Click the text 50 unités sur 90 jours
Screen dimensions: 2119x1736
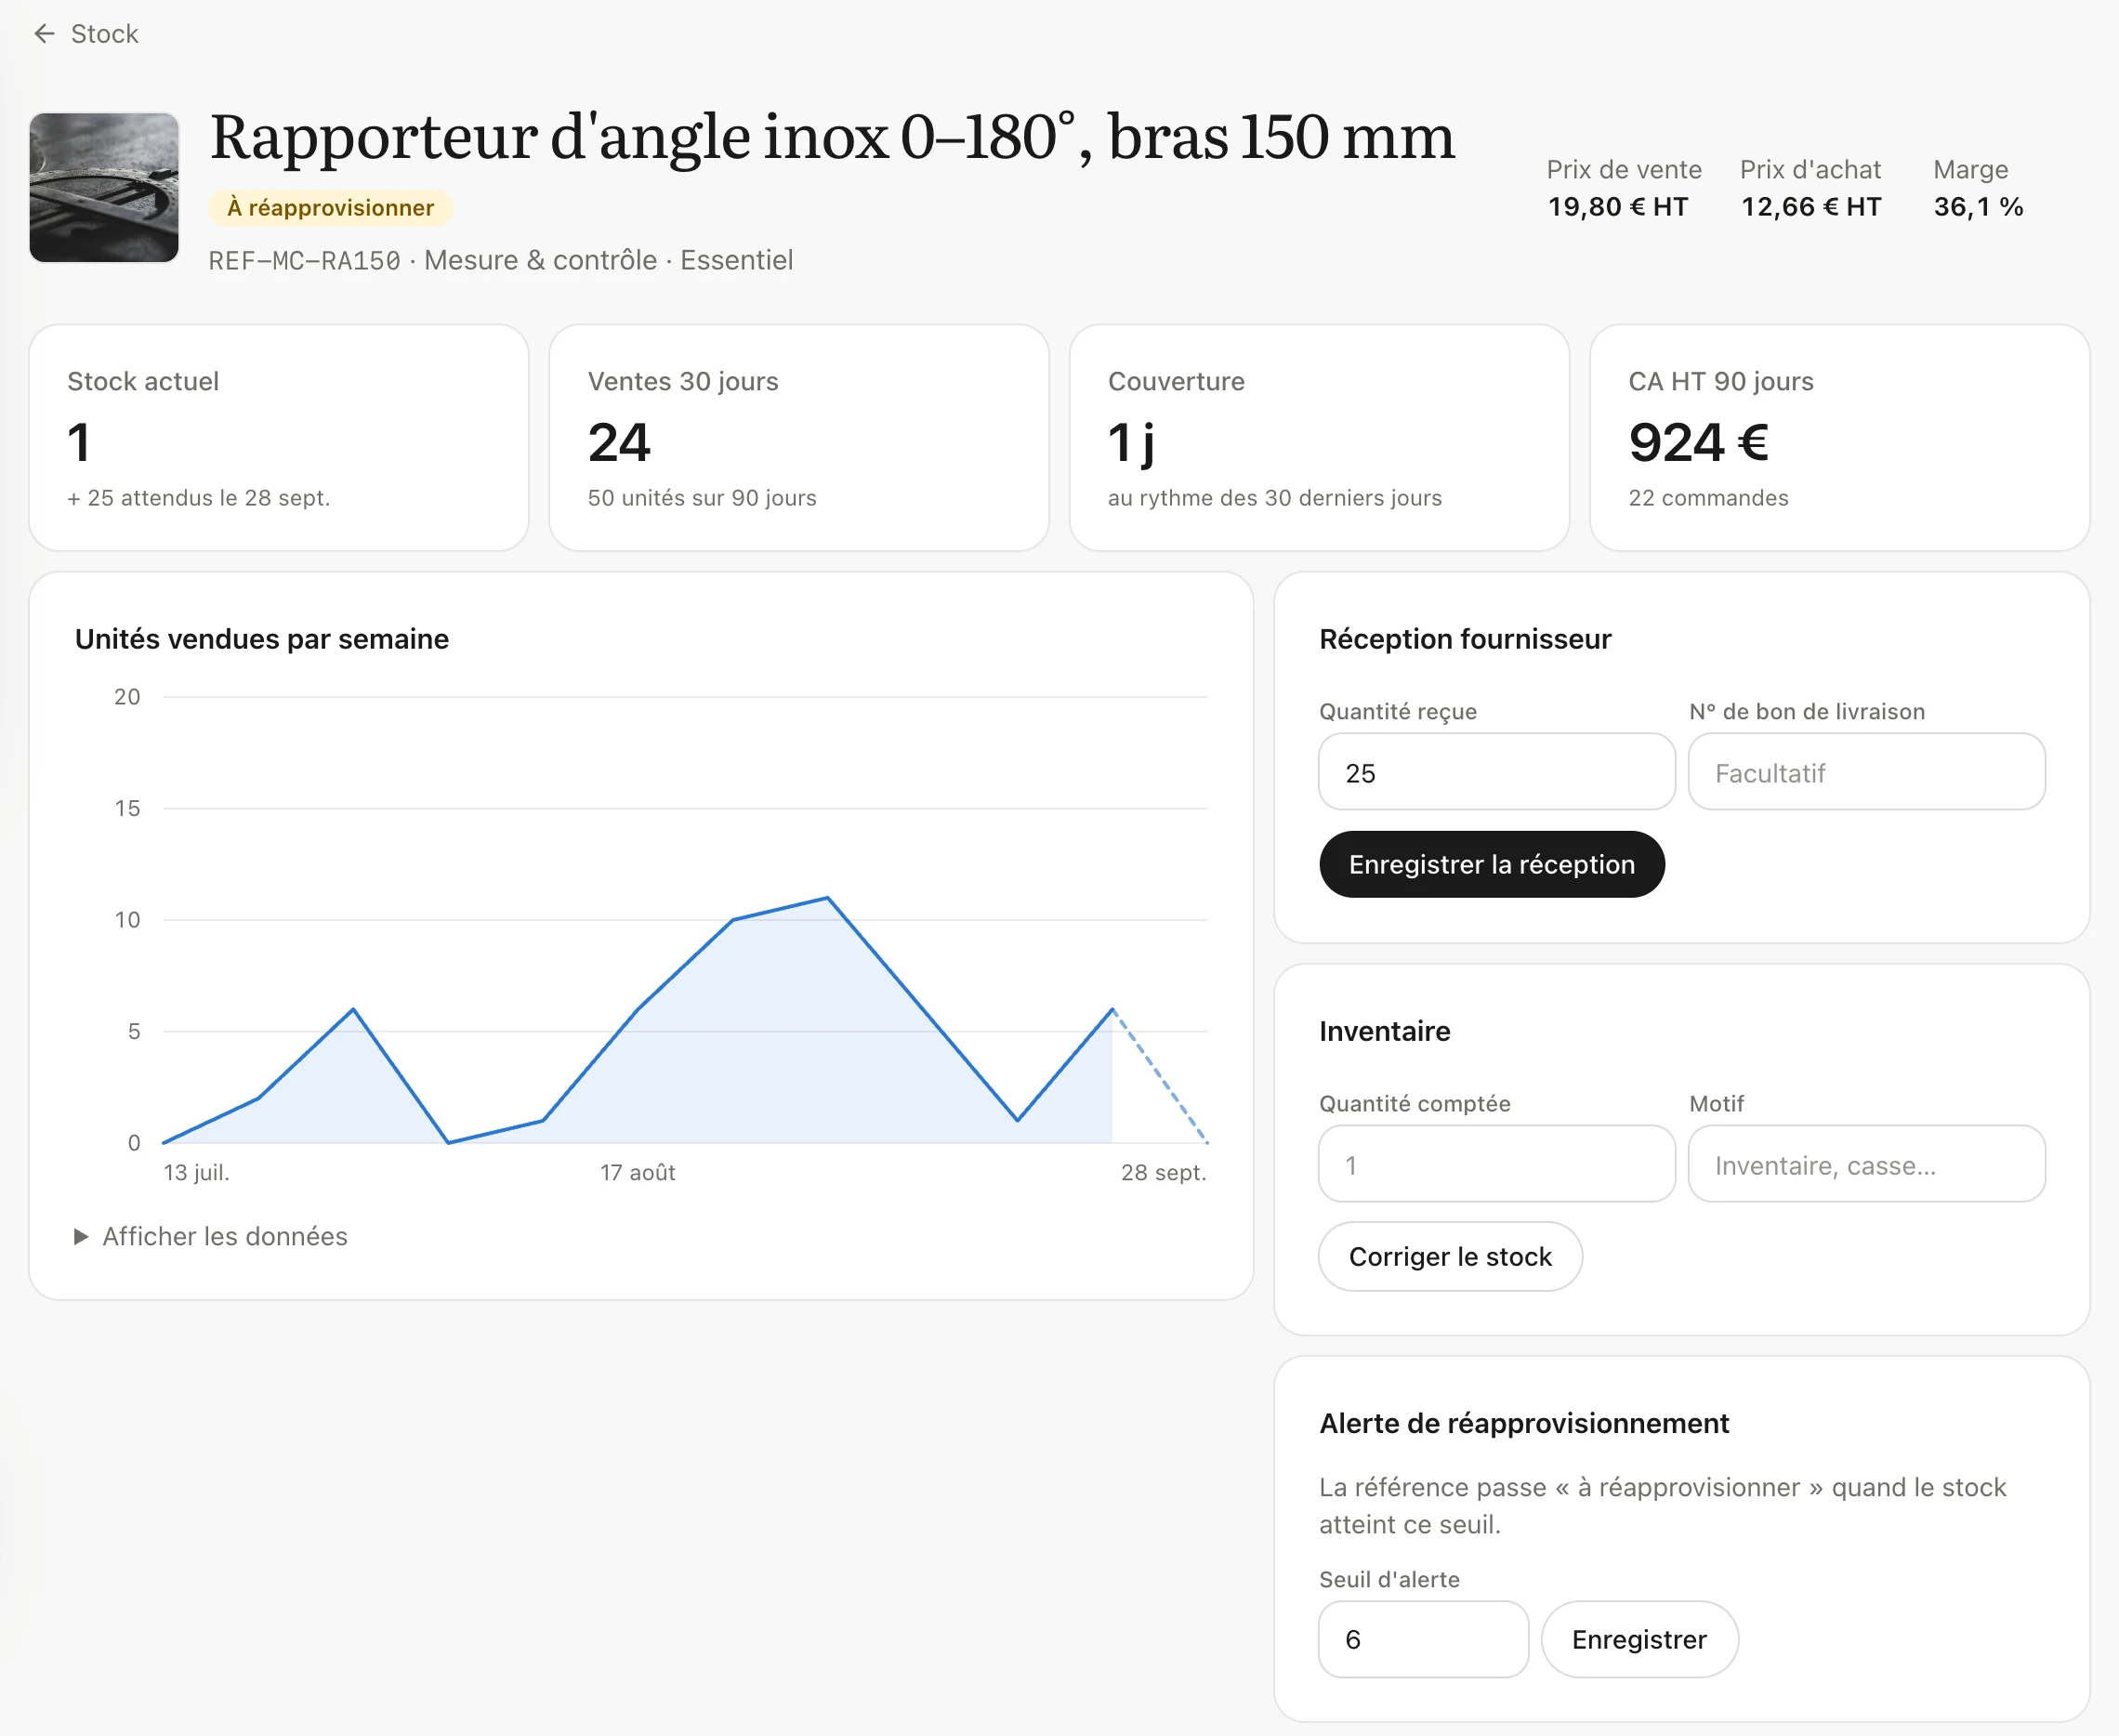pyautogui.click(x=702, y=498)
